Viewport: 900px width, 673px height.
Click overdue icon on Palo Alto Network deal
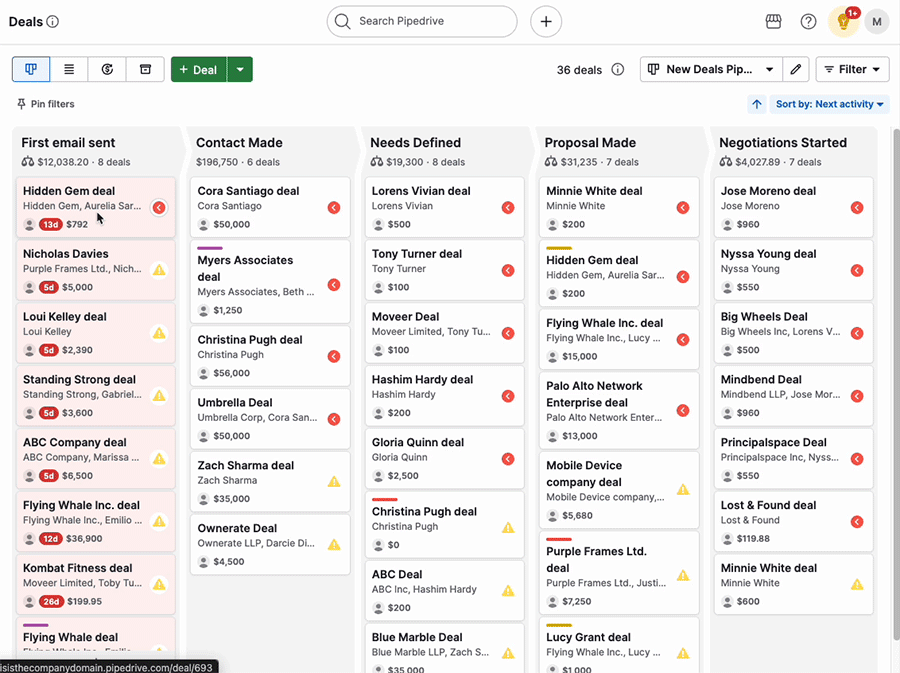click(682, 411)
